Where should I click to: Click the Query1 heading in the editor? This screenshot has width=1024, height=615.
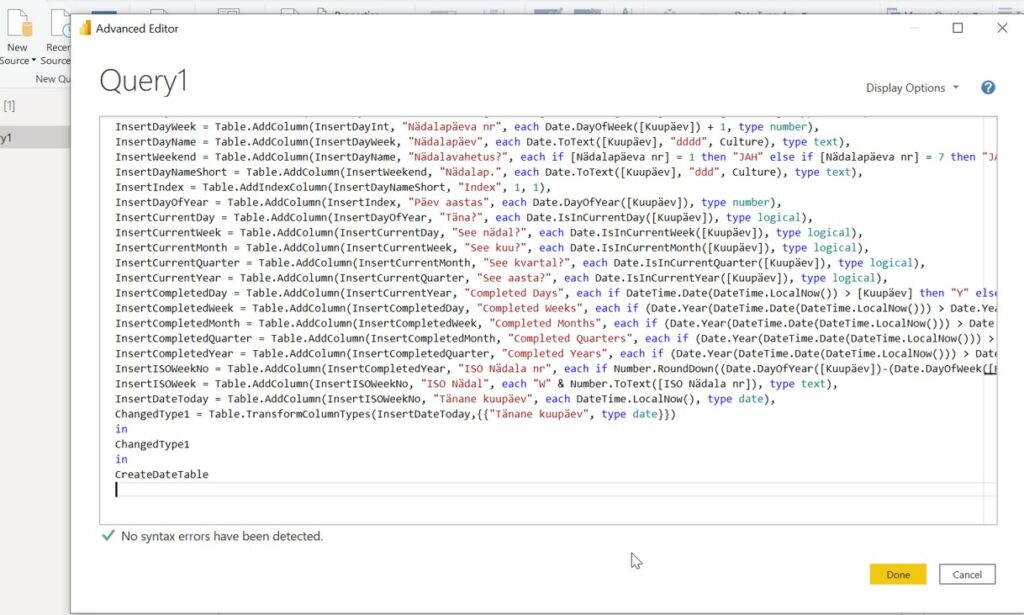[x=143, y=82]
